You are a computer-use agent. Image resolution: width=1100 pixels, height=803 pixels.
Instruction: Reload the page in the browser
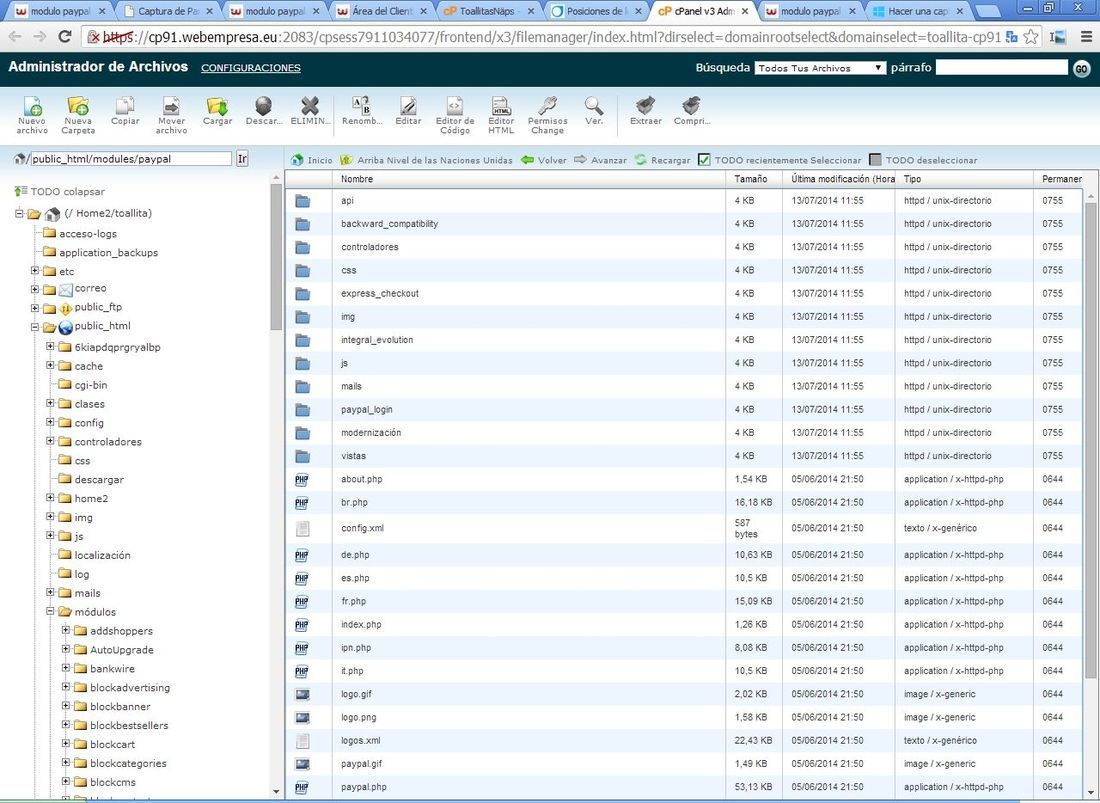pyautogui.click(x=65, y=36)
